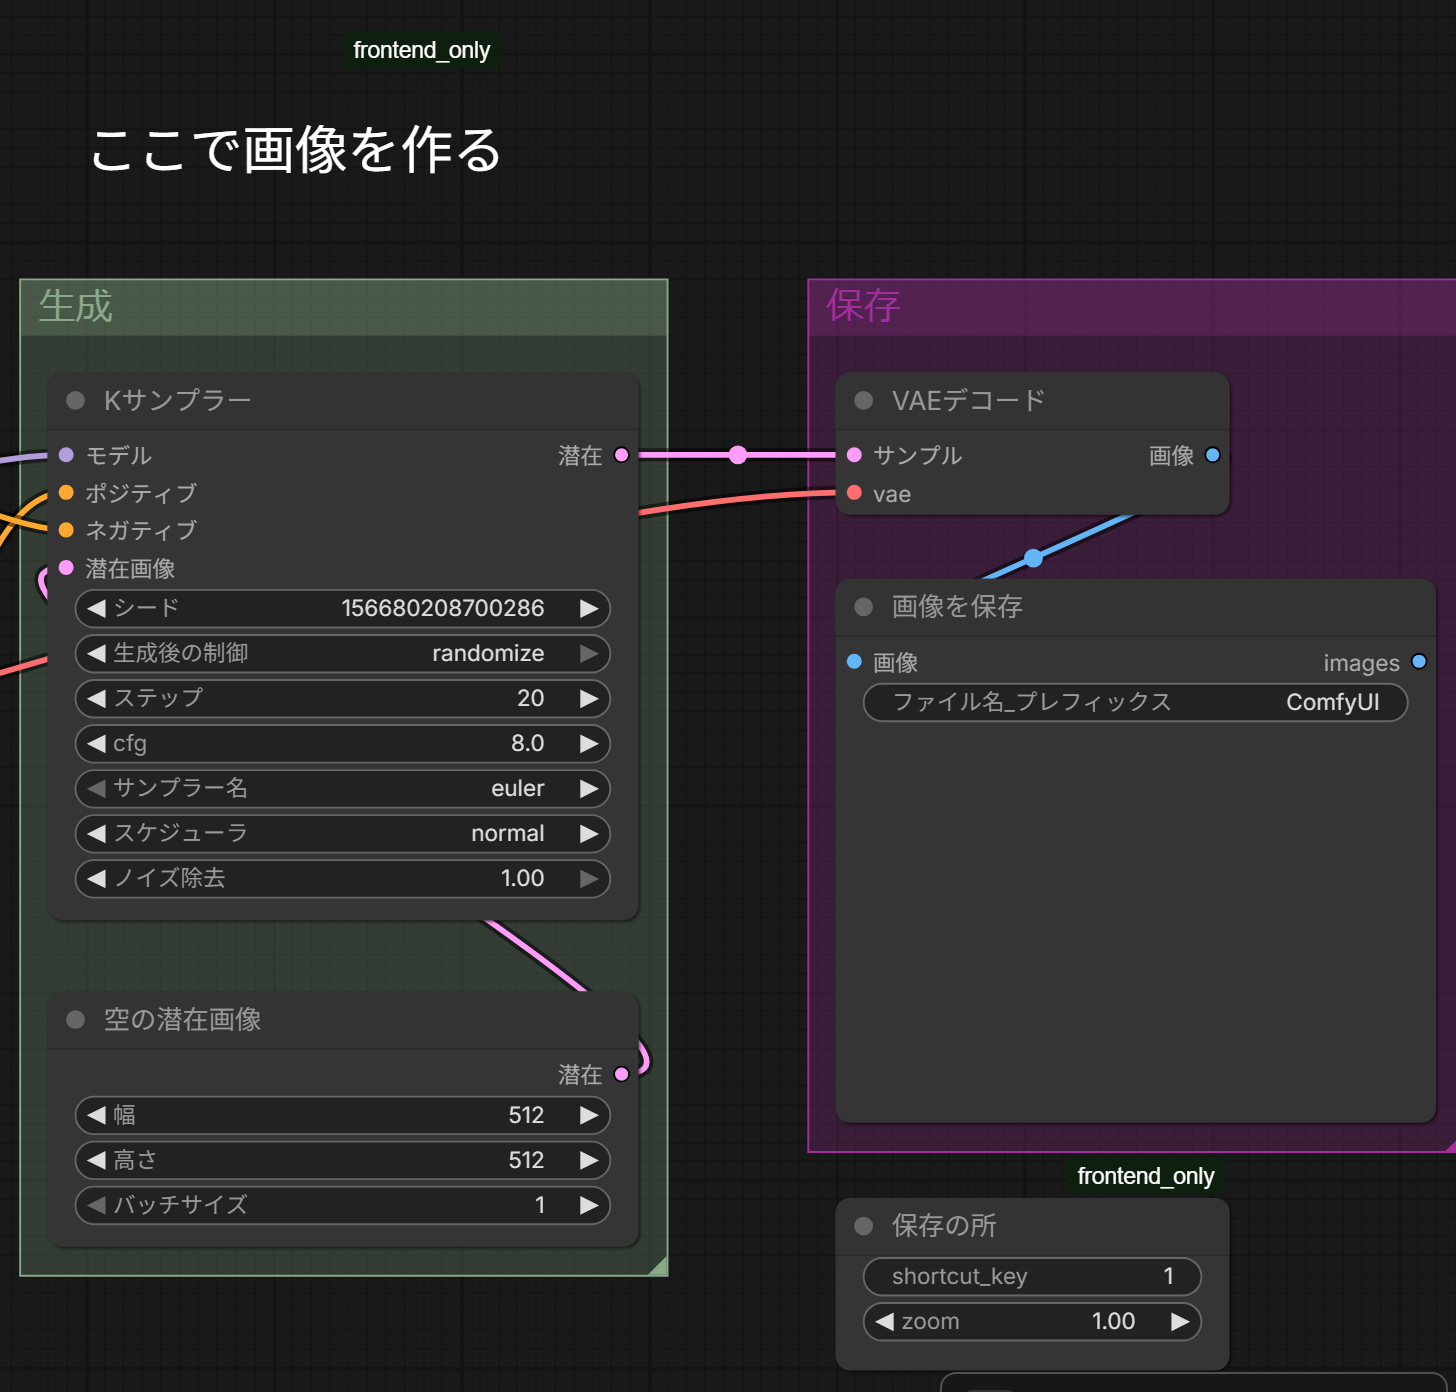Decrease cfg value with left arrow

[96, 744]
